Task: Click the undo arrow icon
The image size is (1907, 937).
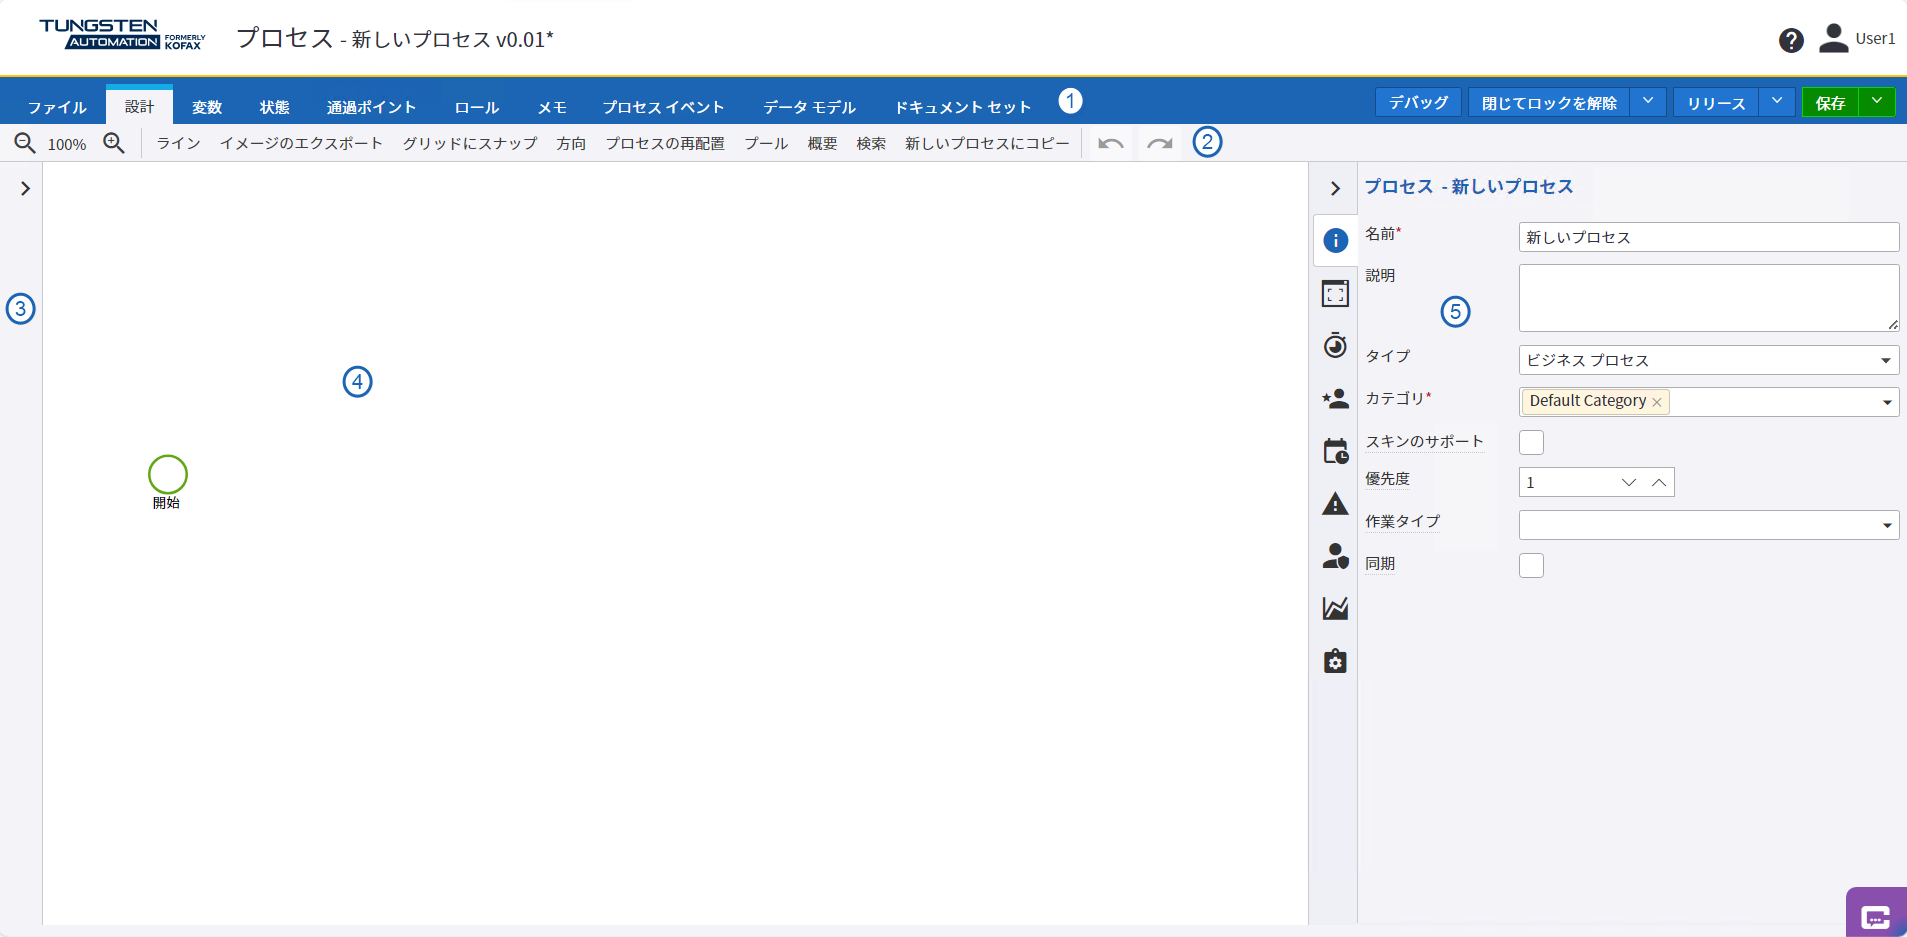Action: click(x=1108, y=143)
